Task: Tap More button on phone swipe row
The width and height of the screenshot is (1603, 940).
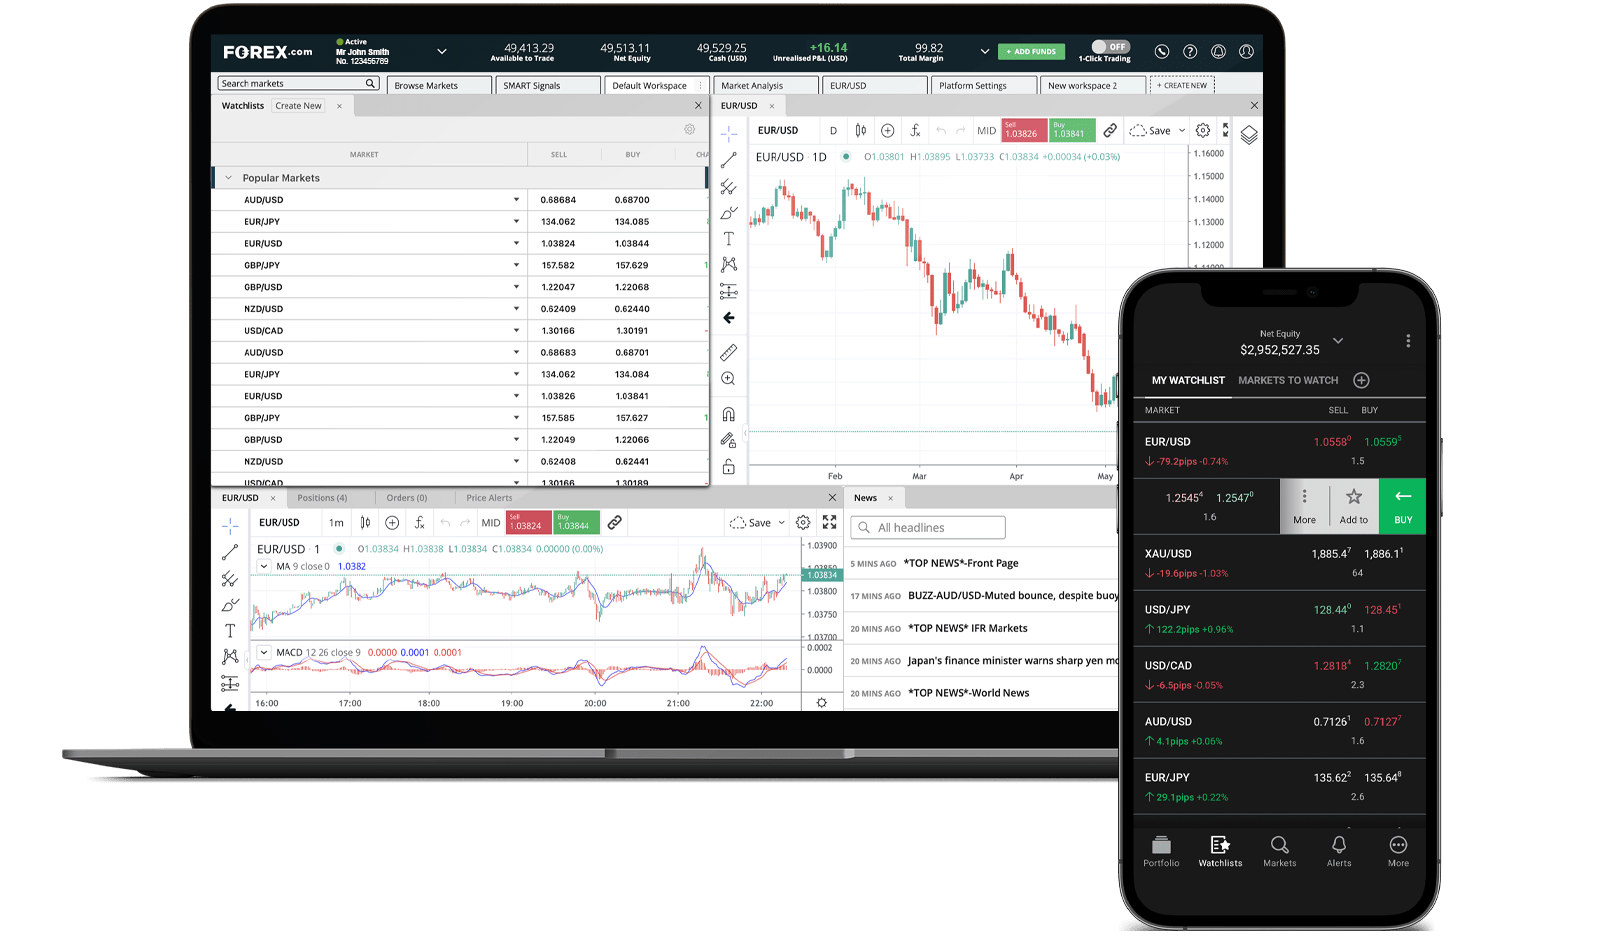Action: coord(1304,506)
